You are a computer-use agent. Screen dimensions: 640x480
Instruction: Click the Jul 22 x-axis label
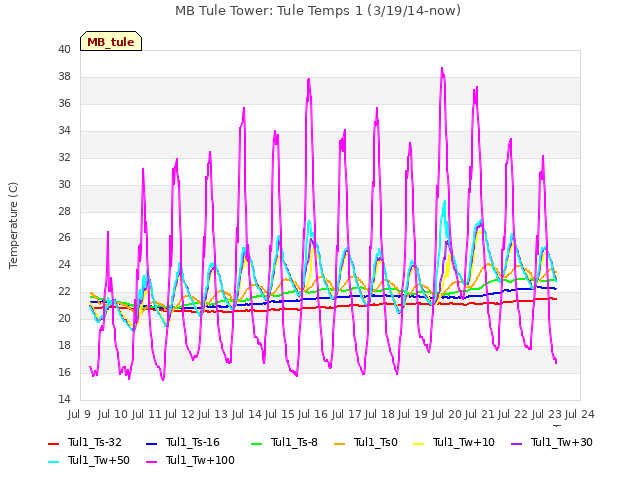coord(513,415)
